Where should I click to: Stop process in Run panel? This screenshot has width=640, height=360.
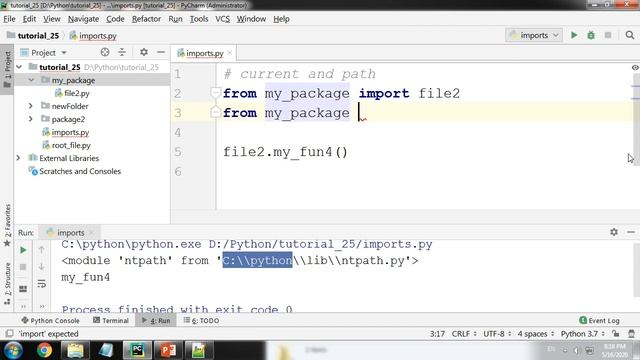23,267
